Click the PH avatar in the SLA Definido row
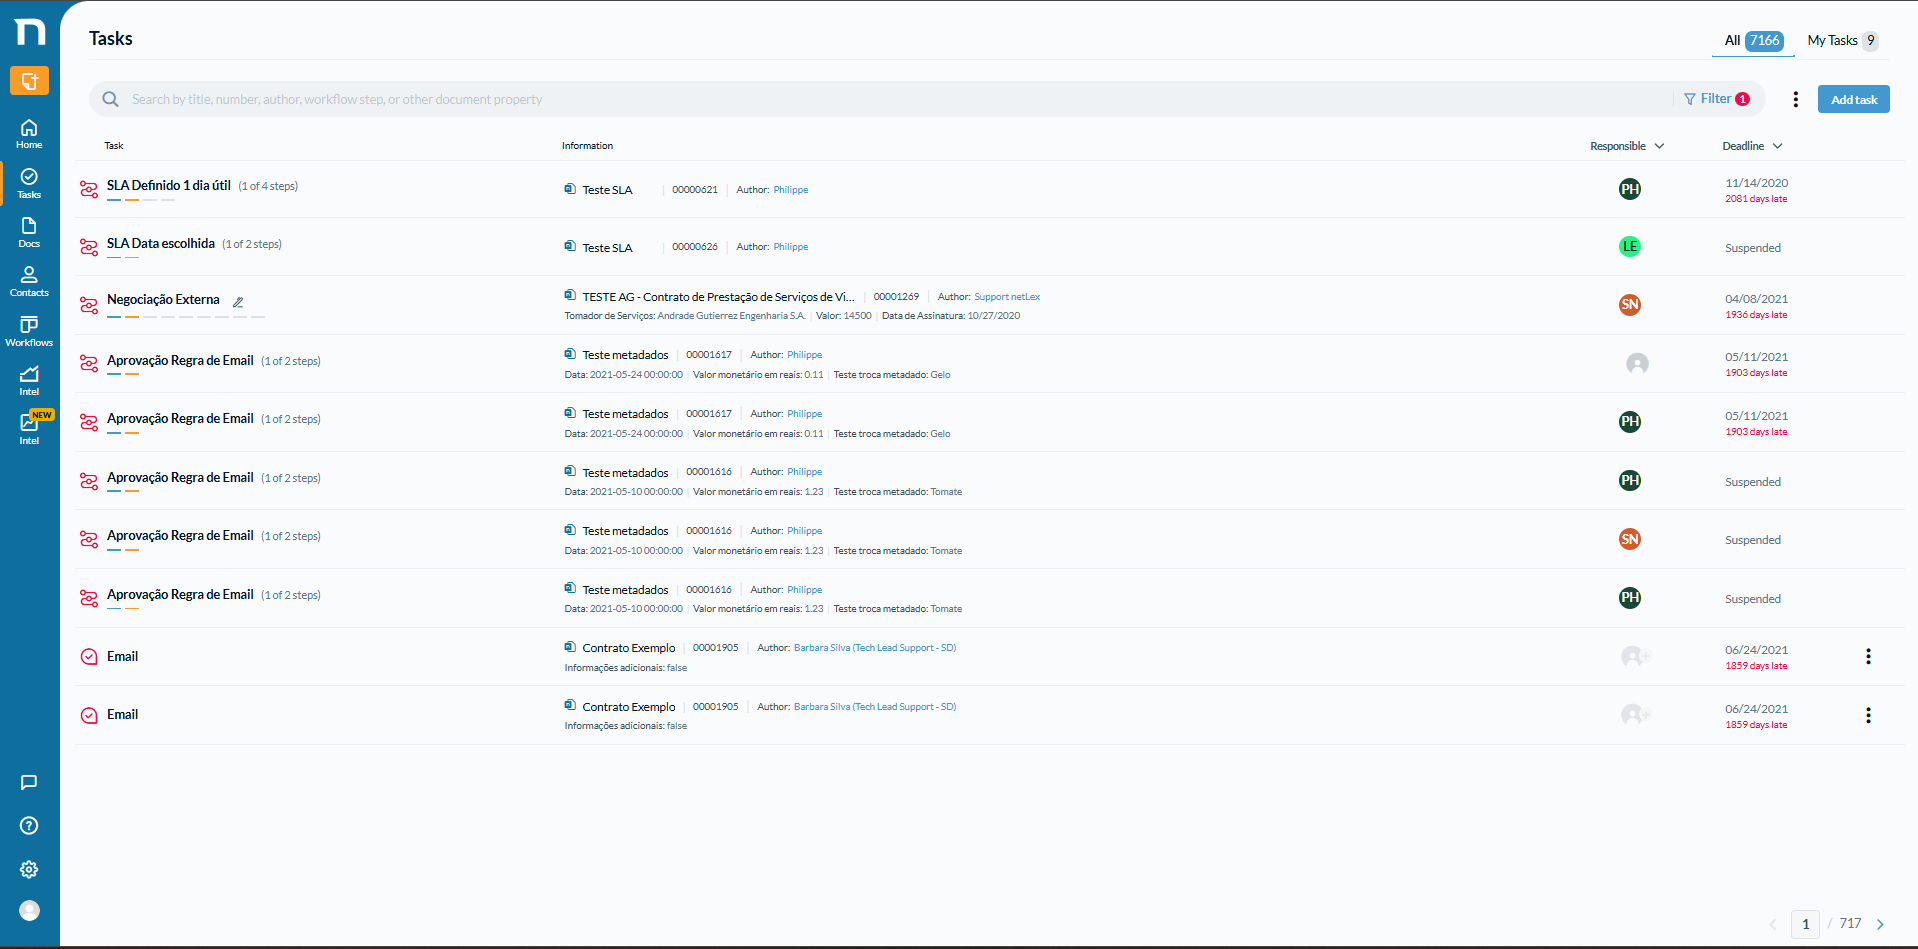Image resolution: width=1918 pixels, height=949 pixels. [1630, 189]
